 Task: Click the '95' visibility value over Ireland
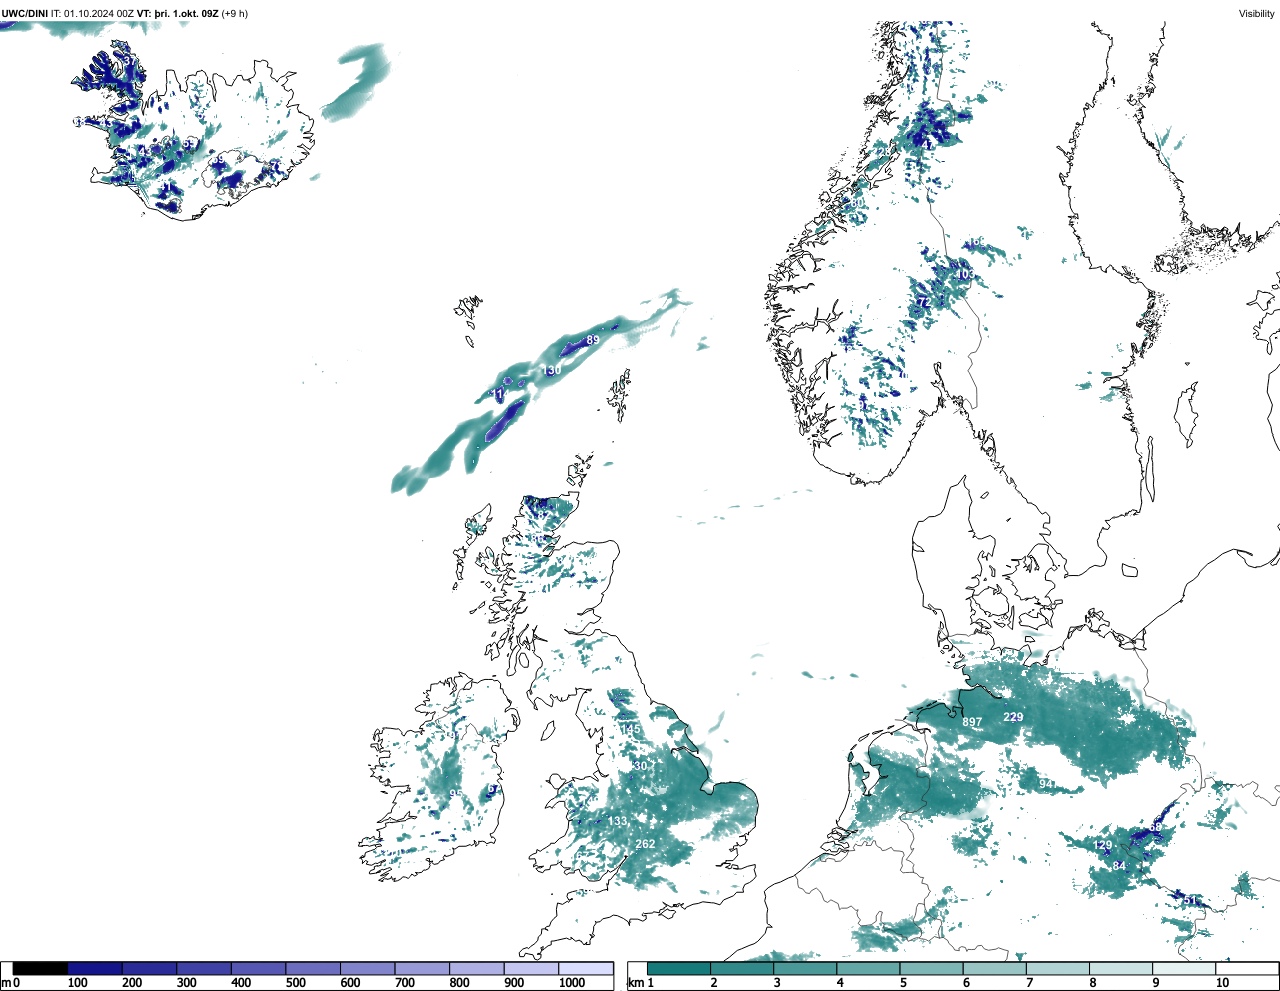pyautogui.click(x=456, y=794)
